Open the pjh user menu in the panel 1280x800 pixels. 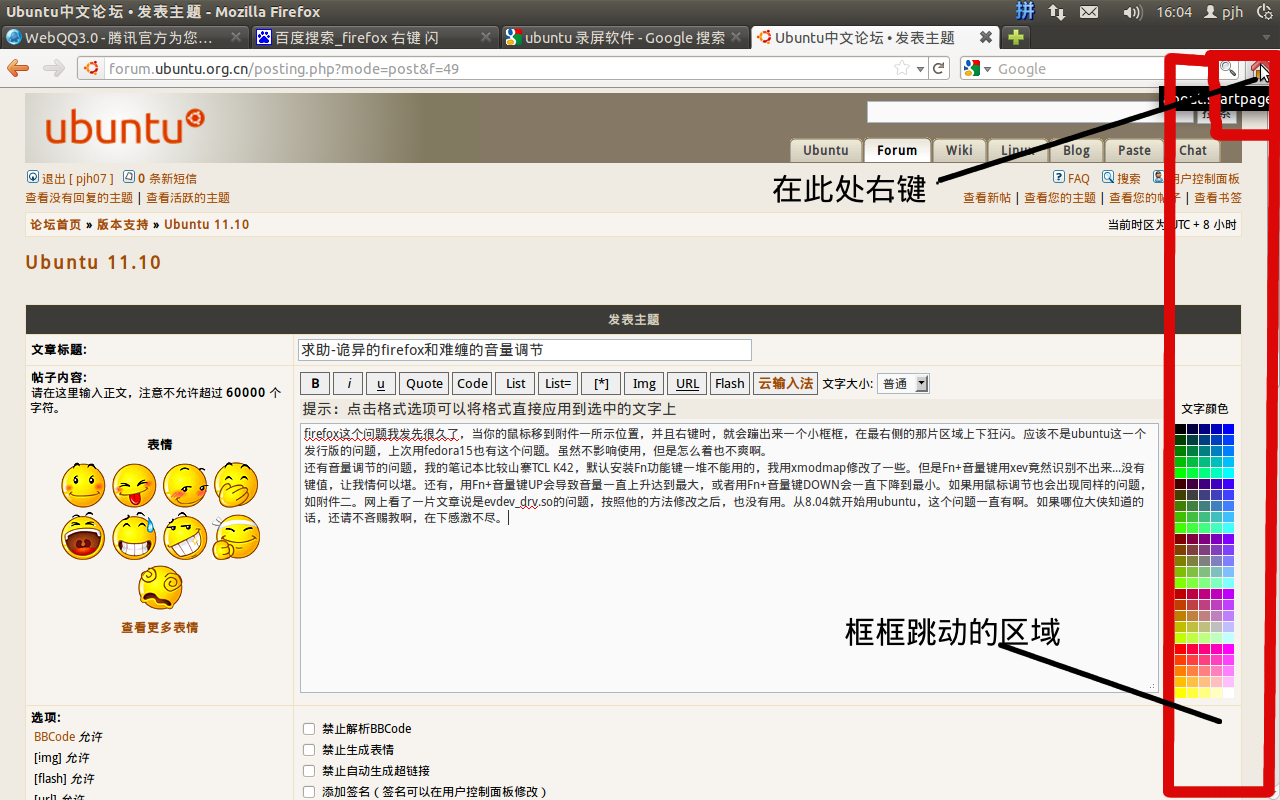coord(1223,12)
